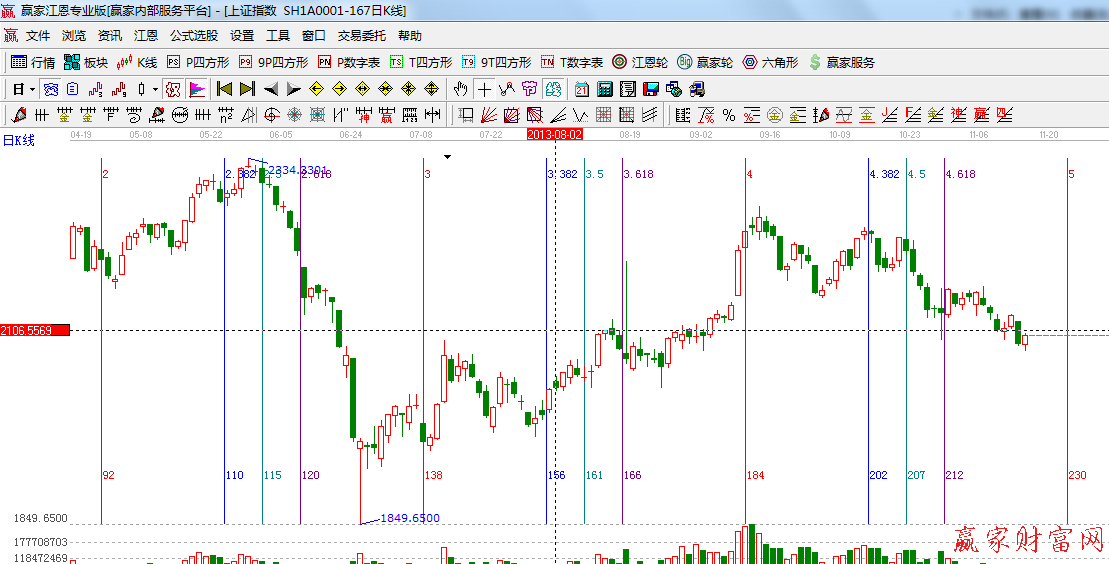Toggle the highlighted pink flag chart button

coord(196,89)
